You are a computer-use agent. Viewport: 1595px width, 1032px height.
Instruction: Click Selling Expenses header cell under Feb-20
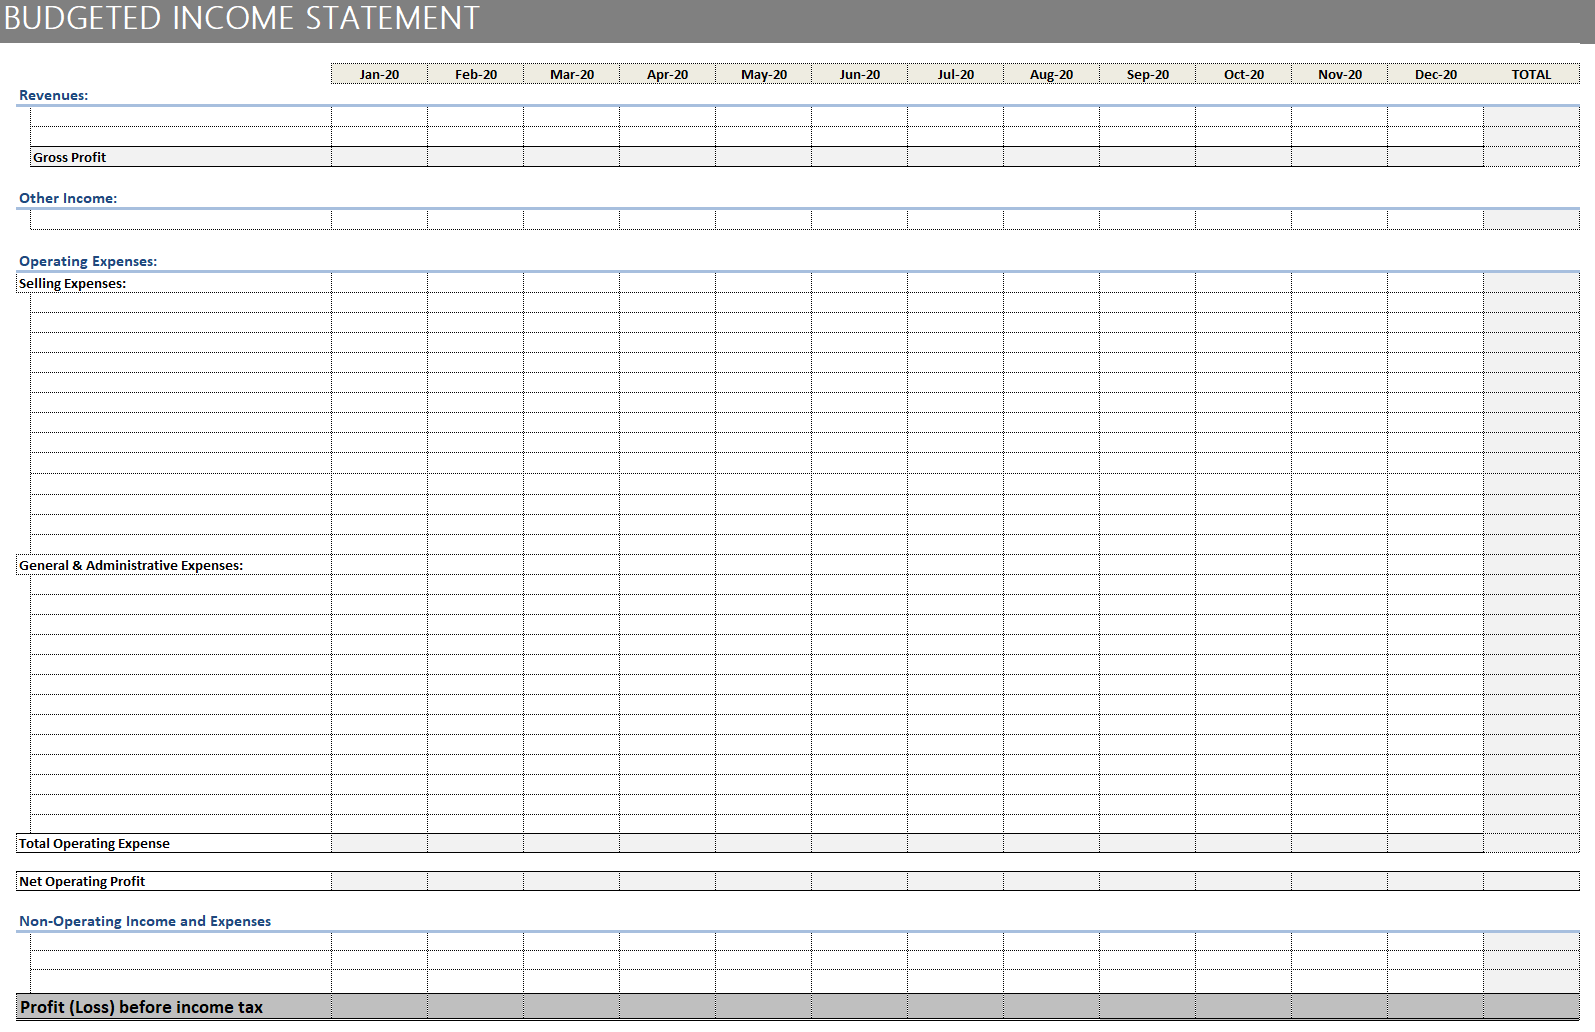tap(475, 283)
